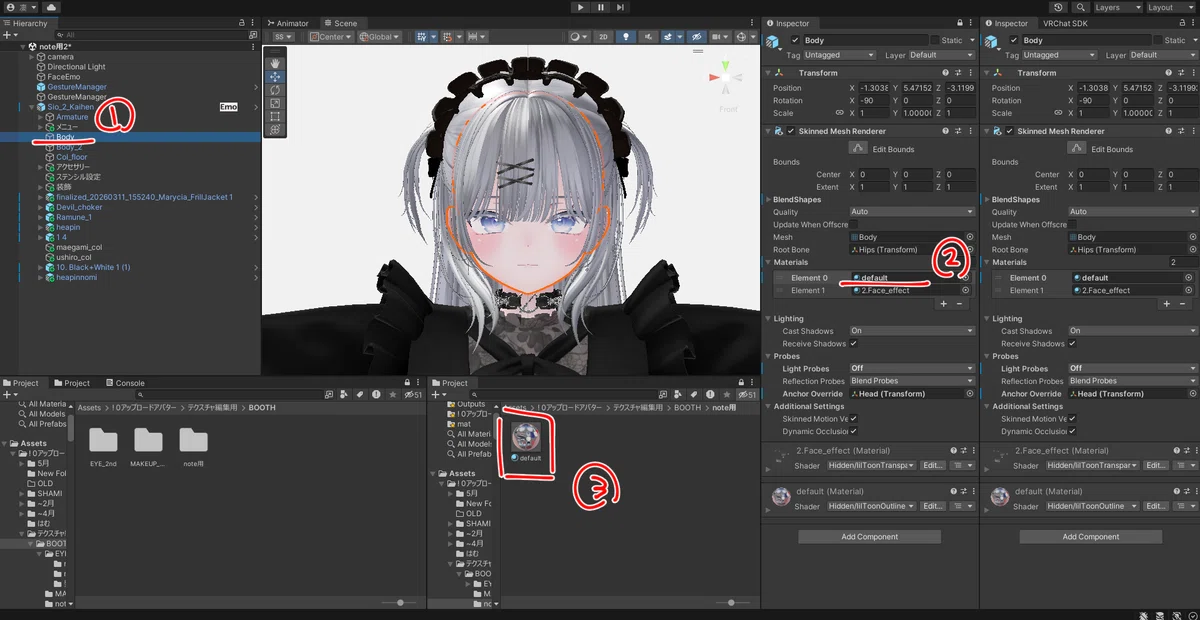Image resolution: width=1200 pixels, height=620 pixels.
Task: Expand Armature in Hierarchy
Action: pos(40,117)
